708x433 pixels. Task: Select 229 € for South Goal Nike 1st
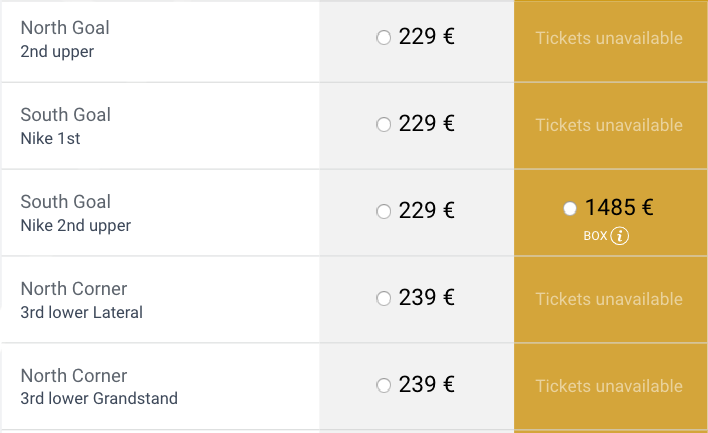pos(383,125)
